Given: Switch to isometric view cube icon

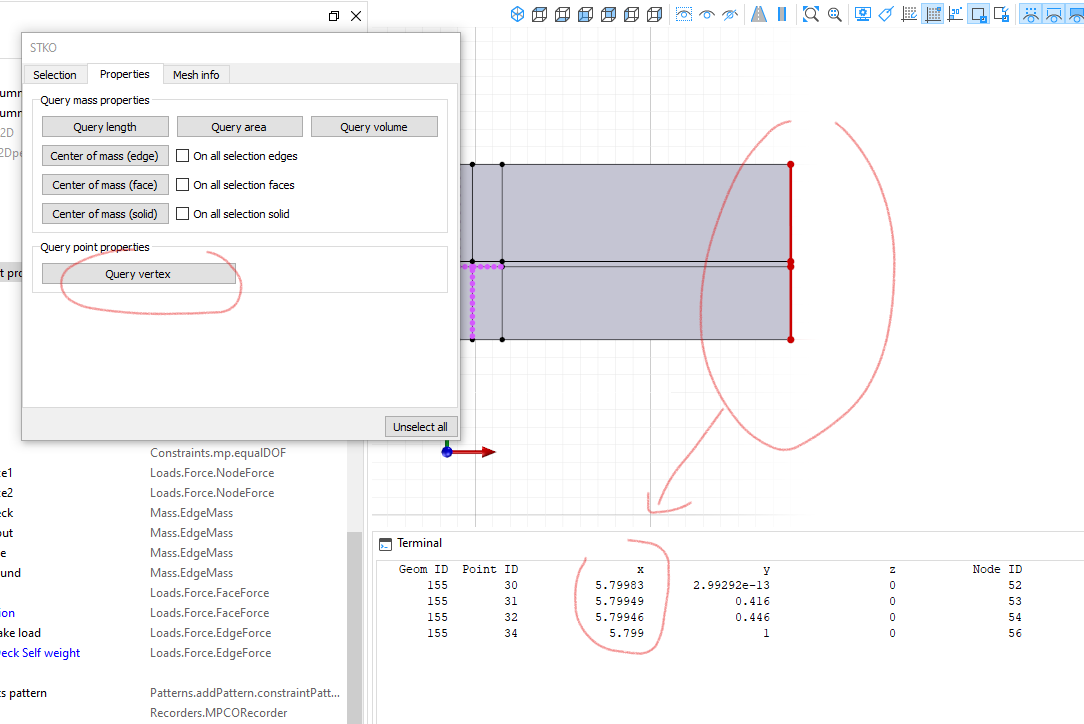Looking at the screenshot, I should [517, 14].
